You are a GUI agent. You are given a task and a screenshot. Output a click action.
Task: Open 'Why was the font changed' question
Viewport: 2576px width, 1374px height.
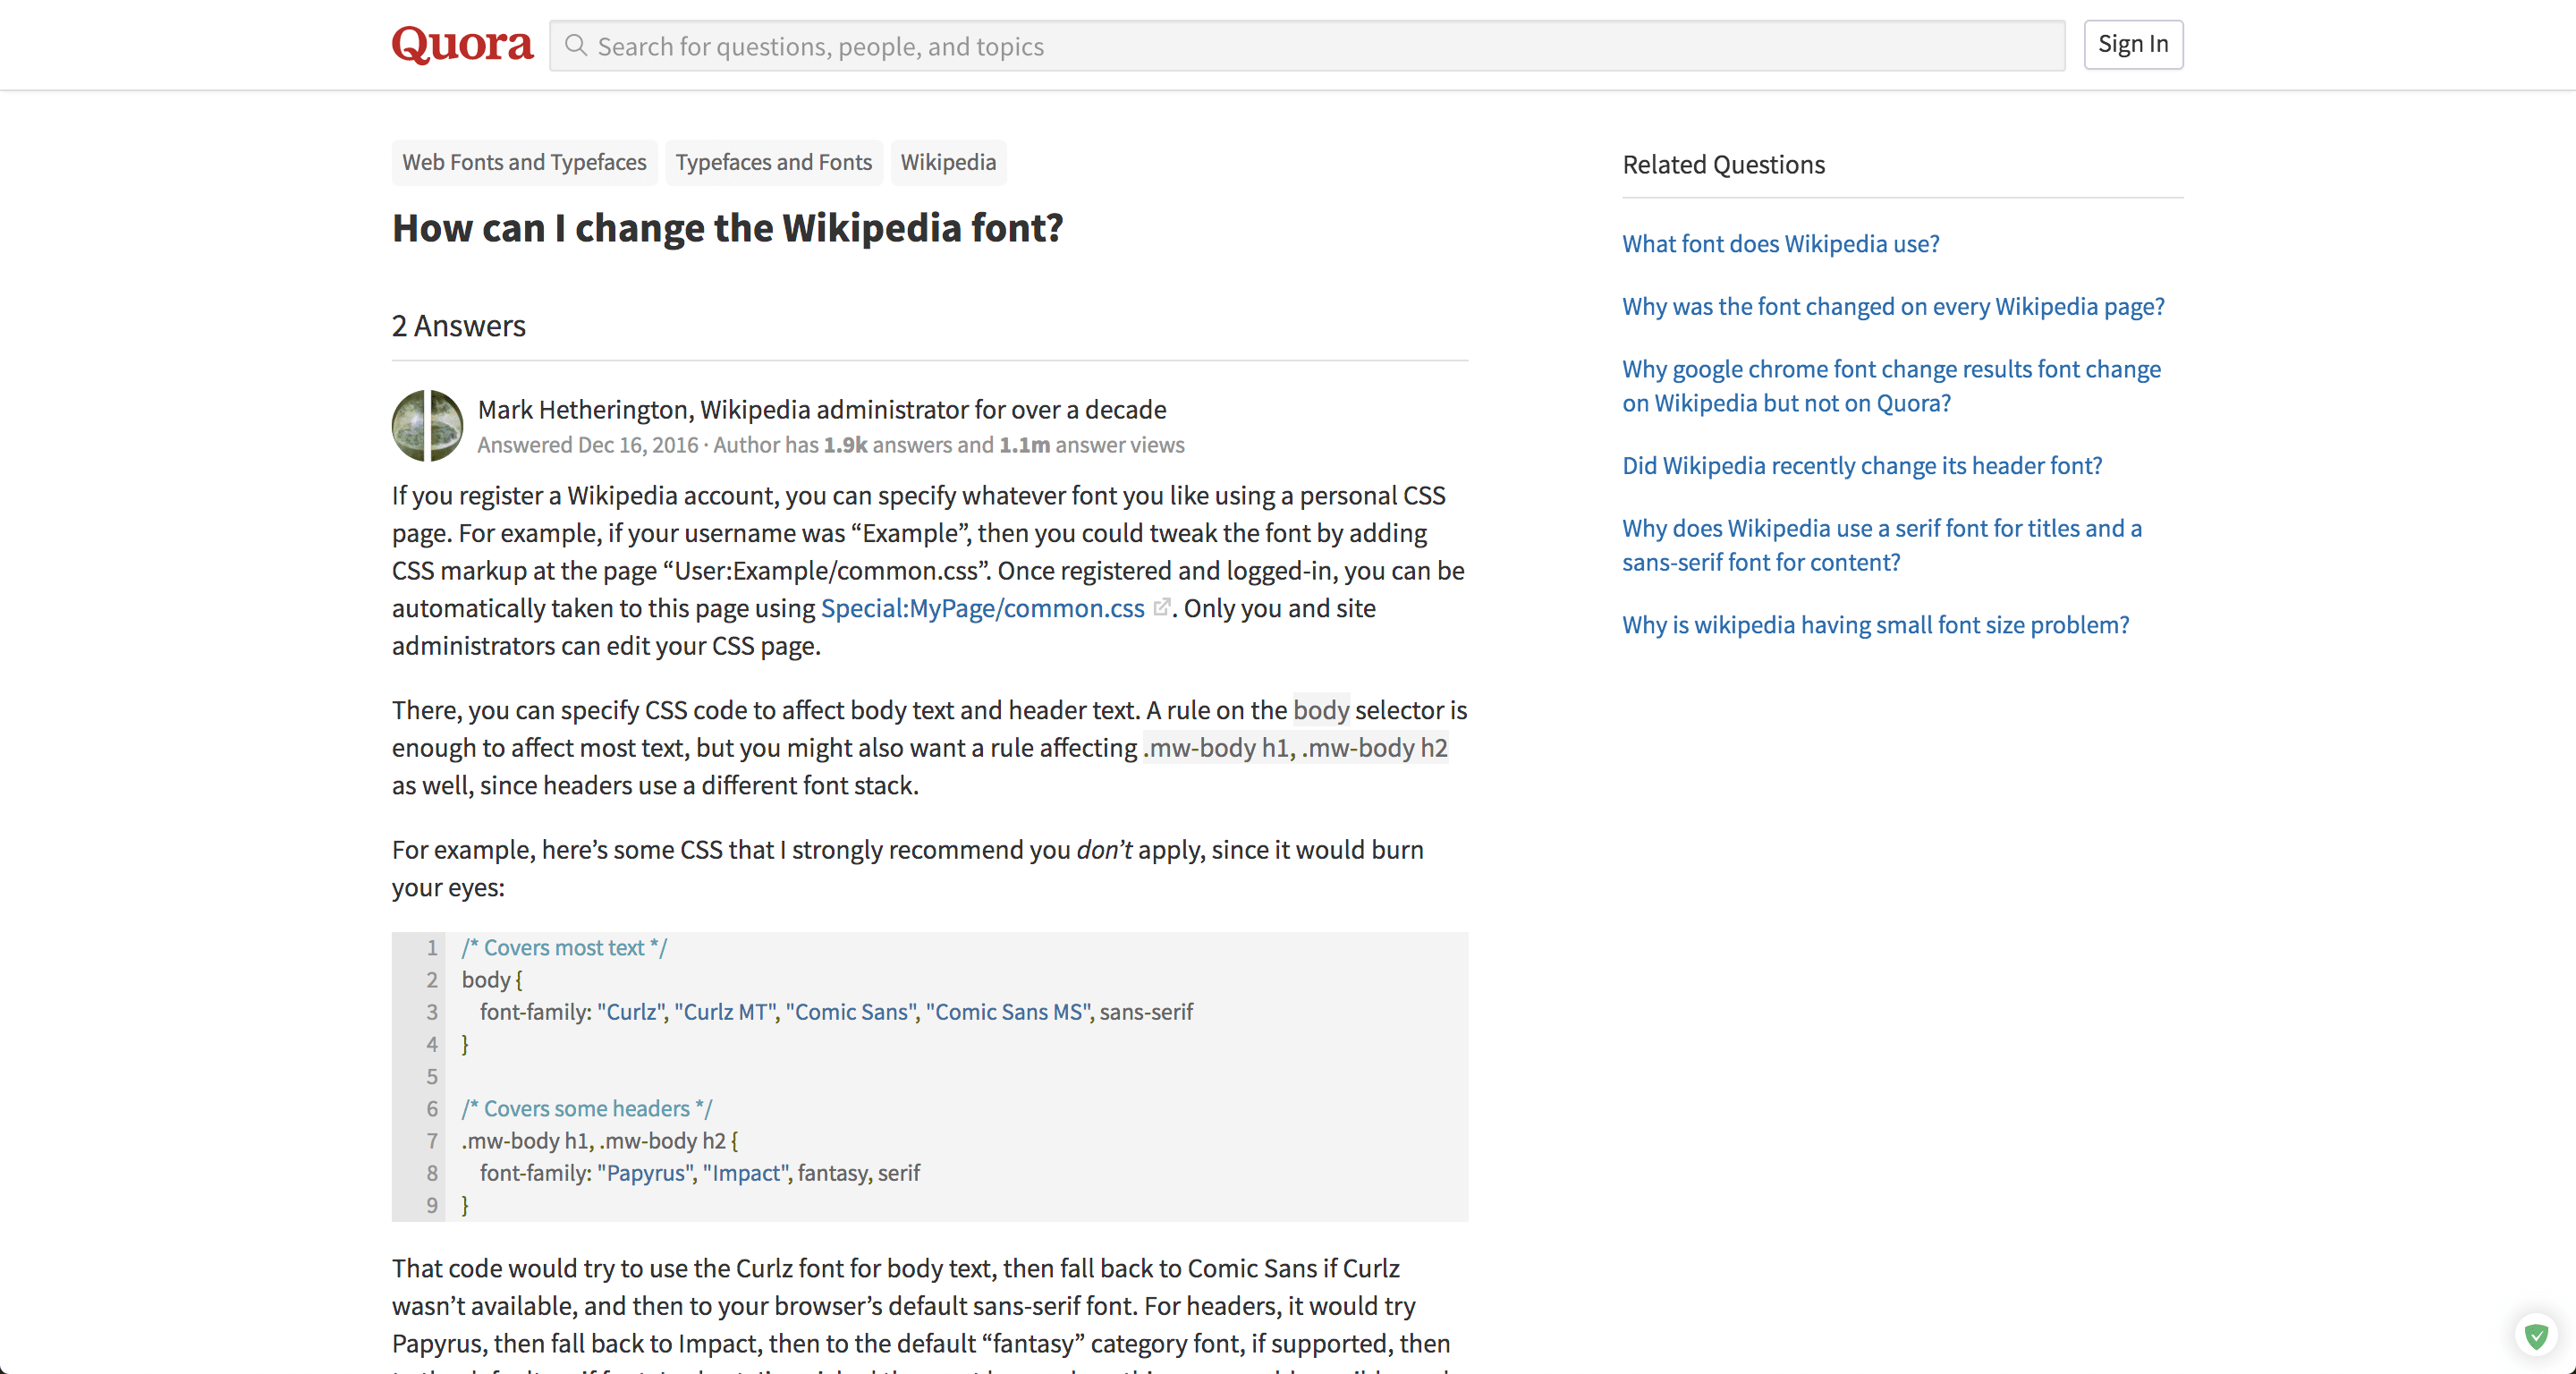pyautogui.click(x=1892, y=306)
